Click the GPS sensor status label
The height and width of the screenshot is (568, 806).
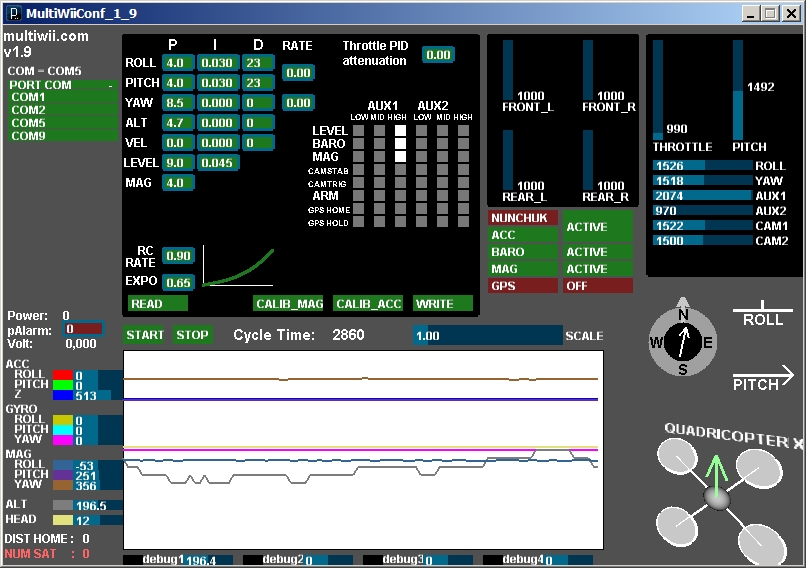523,286
